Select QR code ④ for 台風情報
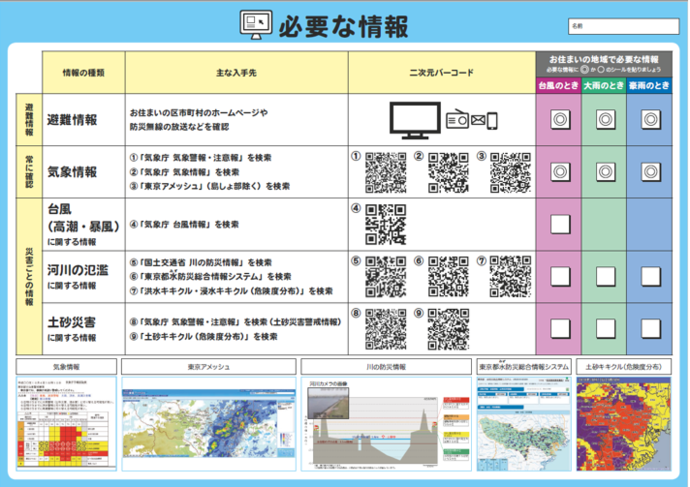Image resolution: width=690 pixels, height=487 pixels. tap(385, 224)
